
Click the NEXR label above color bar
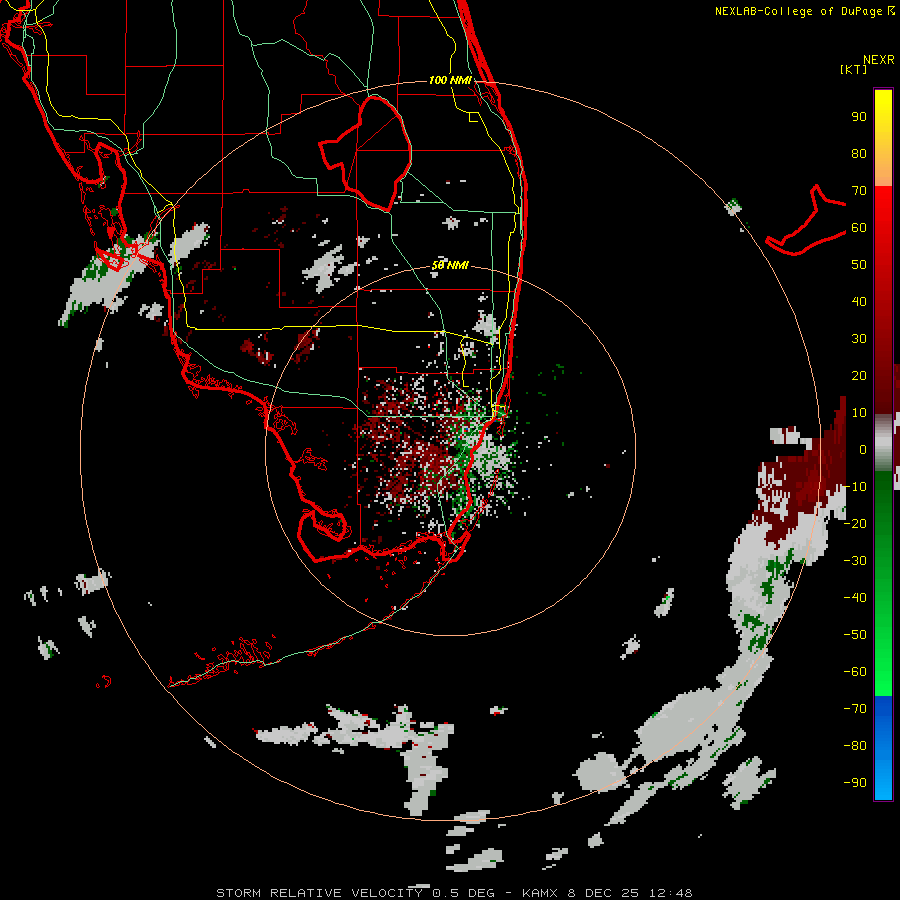click(x=878, y=60)
